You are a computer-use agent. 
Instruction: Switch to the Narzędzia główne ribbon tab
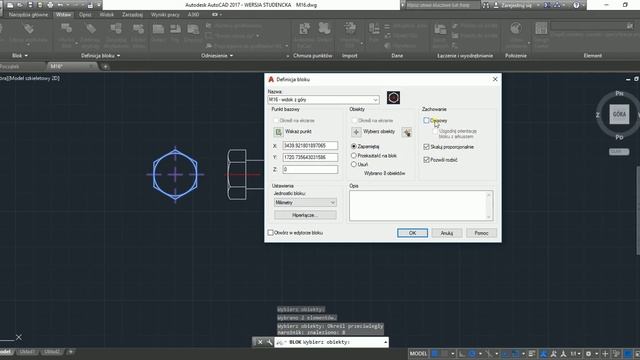28,15
